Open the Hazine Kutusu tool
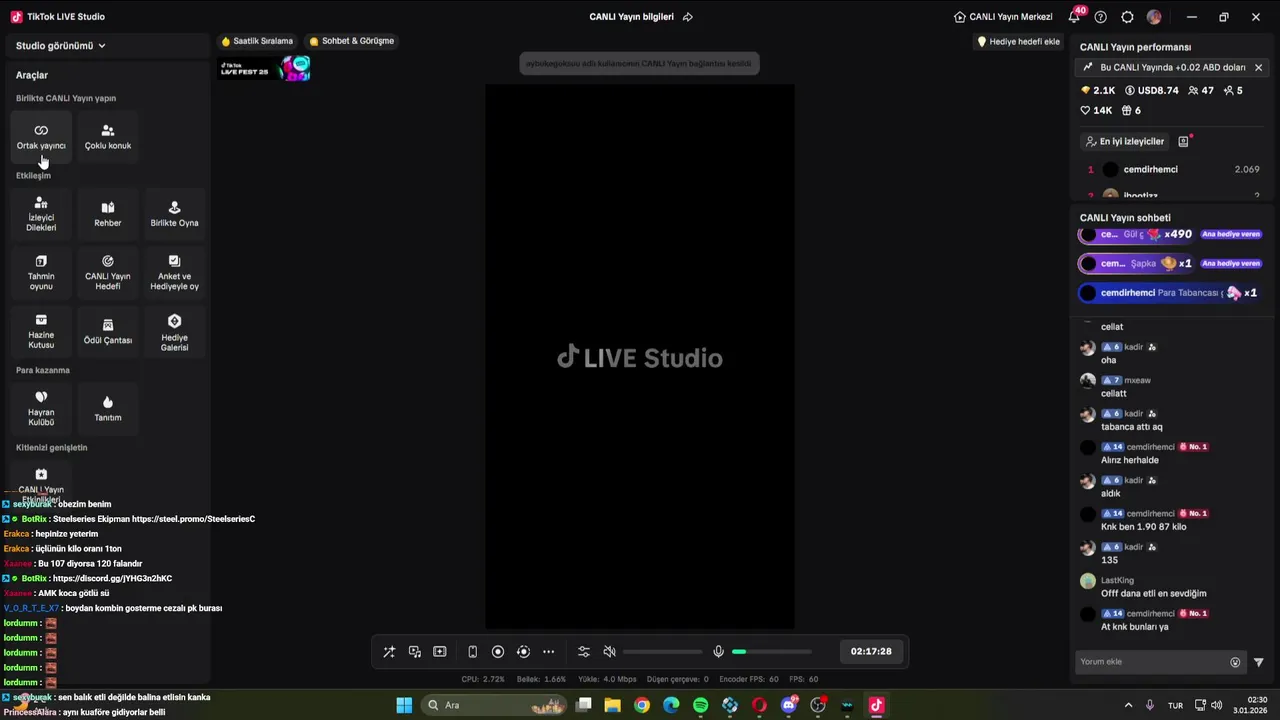Image resolution: width=1280 pixels, height=720 pixels. 41,331
